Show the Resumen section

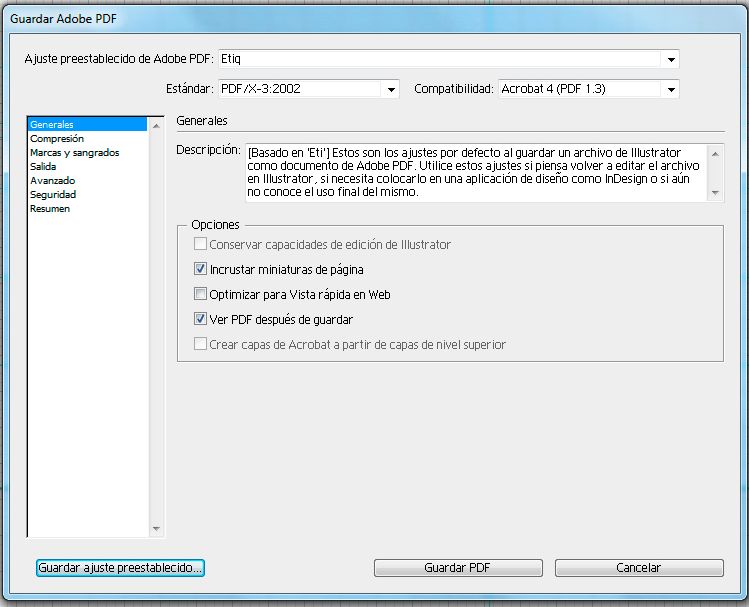coord(50,209)
